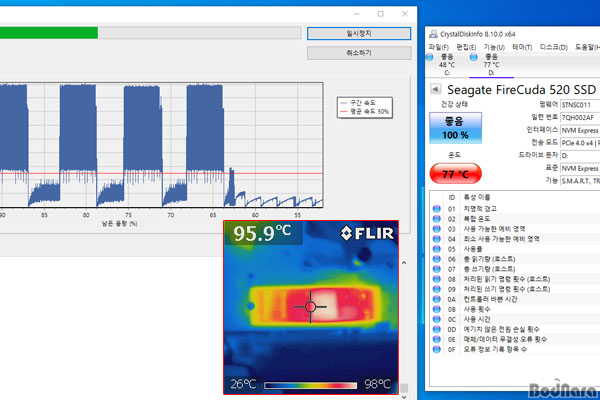Screen dimensions: 600x400
Task: Click the serial number field 7QH002AF
Action: 580,117
